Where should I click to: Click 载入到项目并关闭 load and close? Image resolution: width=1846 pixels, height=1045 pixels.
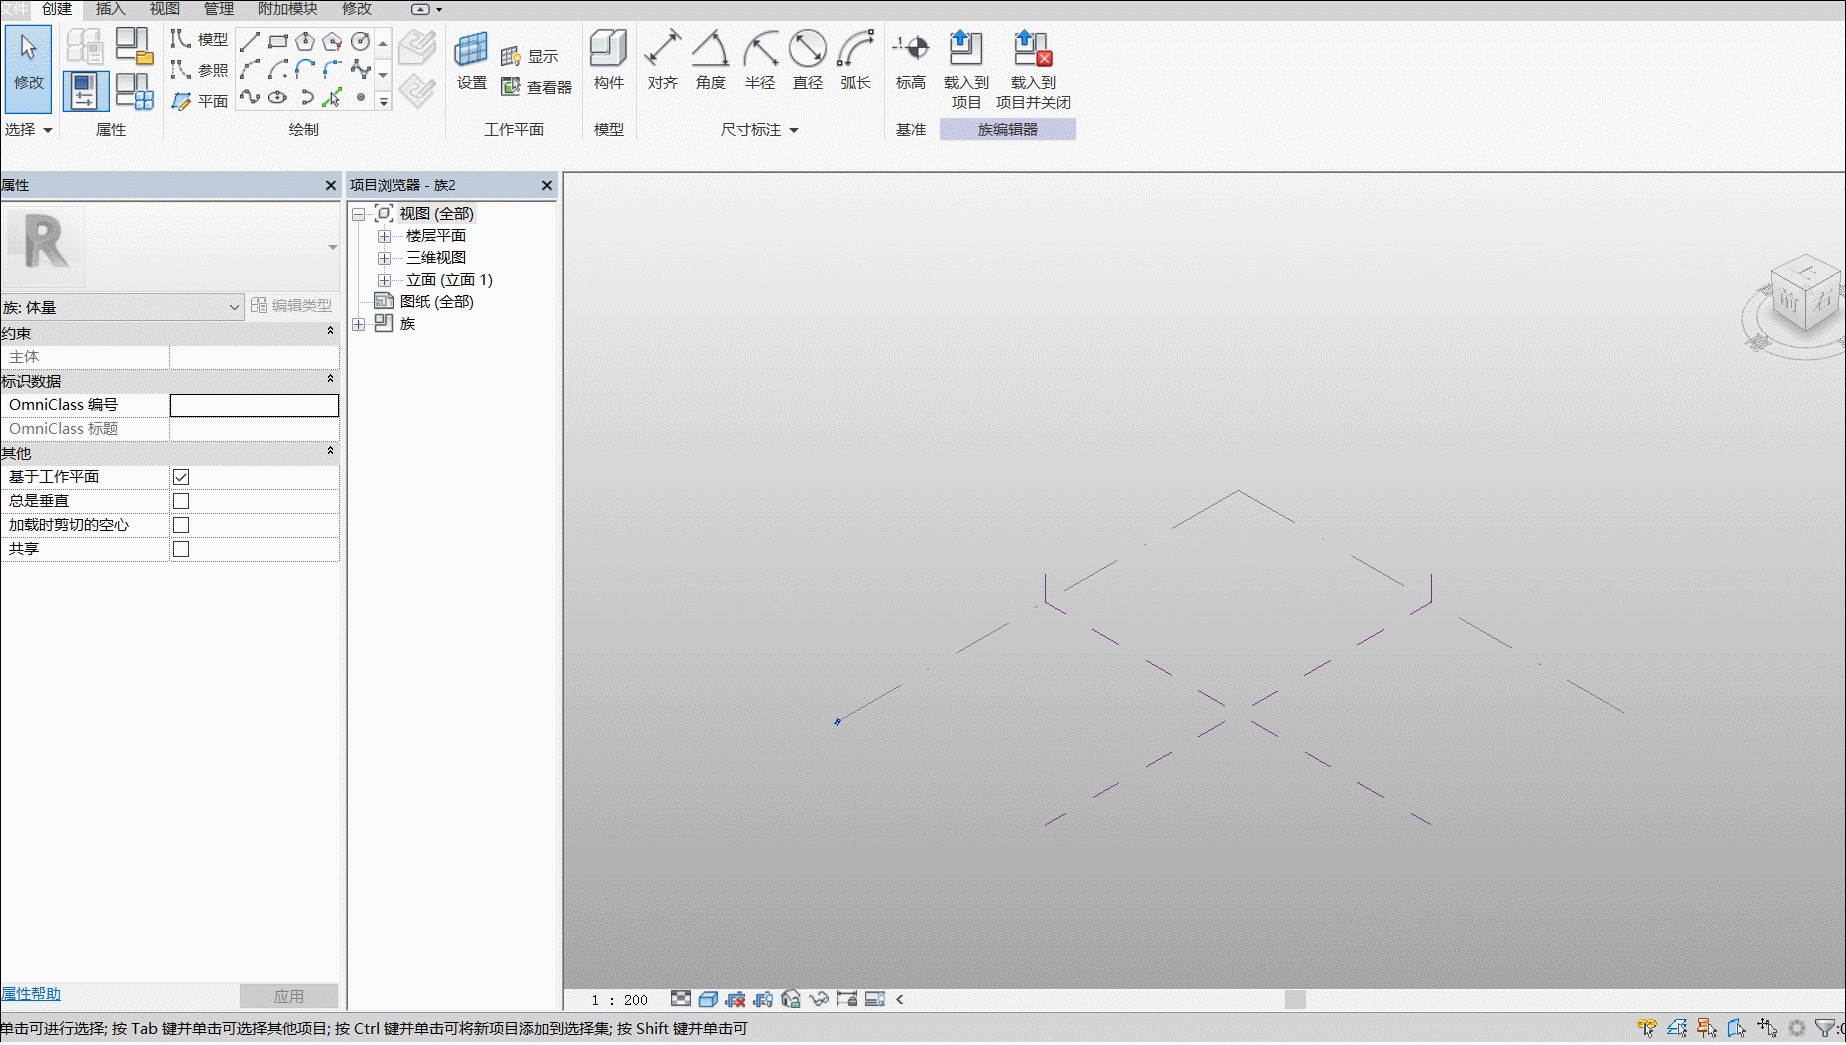pos(1033,70)
